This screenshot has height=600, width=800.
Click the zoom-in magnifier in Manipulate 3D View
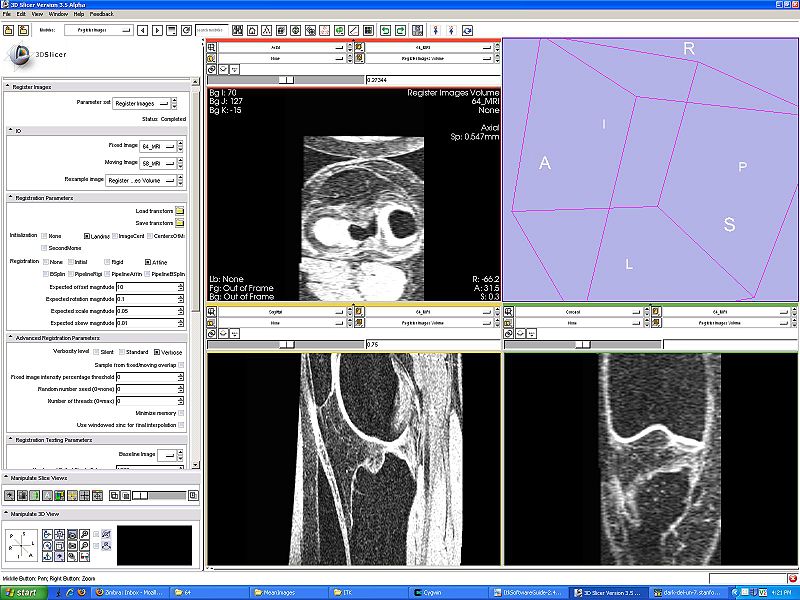pyautogui.click(x=85, y=534)
